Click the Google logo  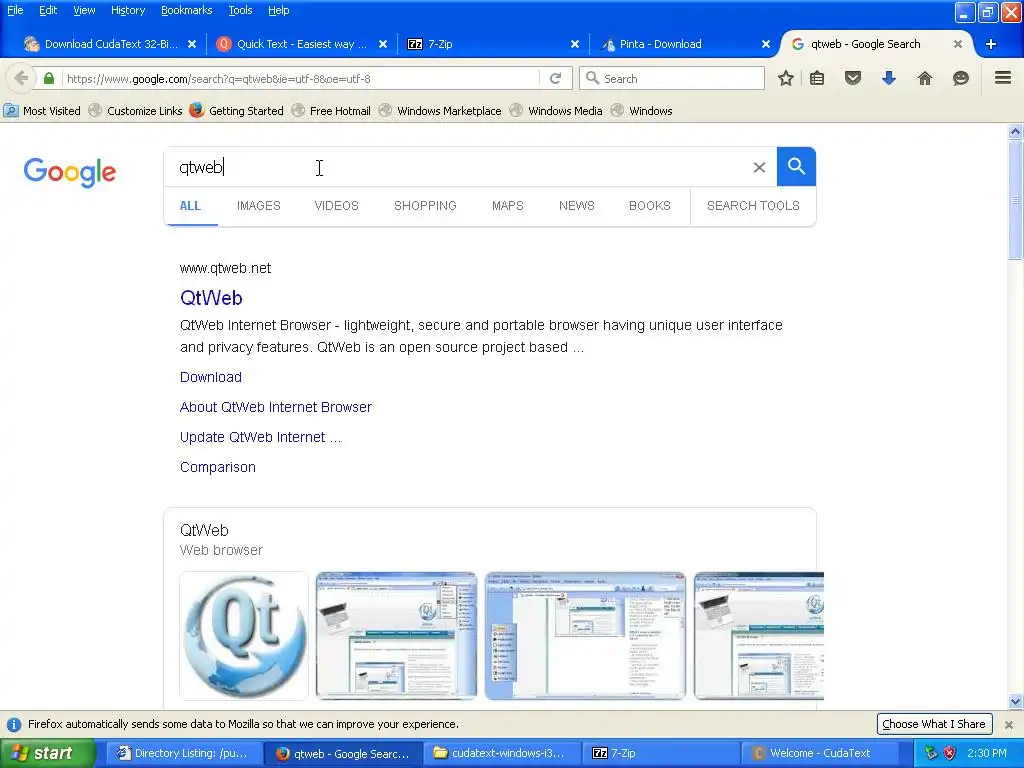[x=70, y=172]
